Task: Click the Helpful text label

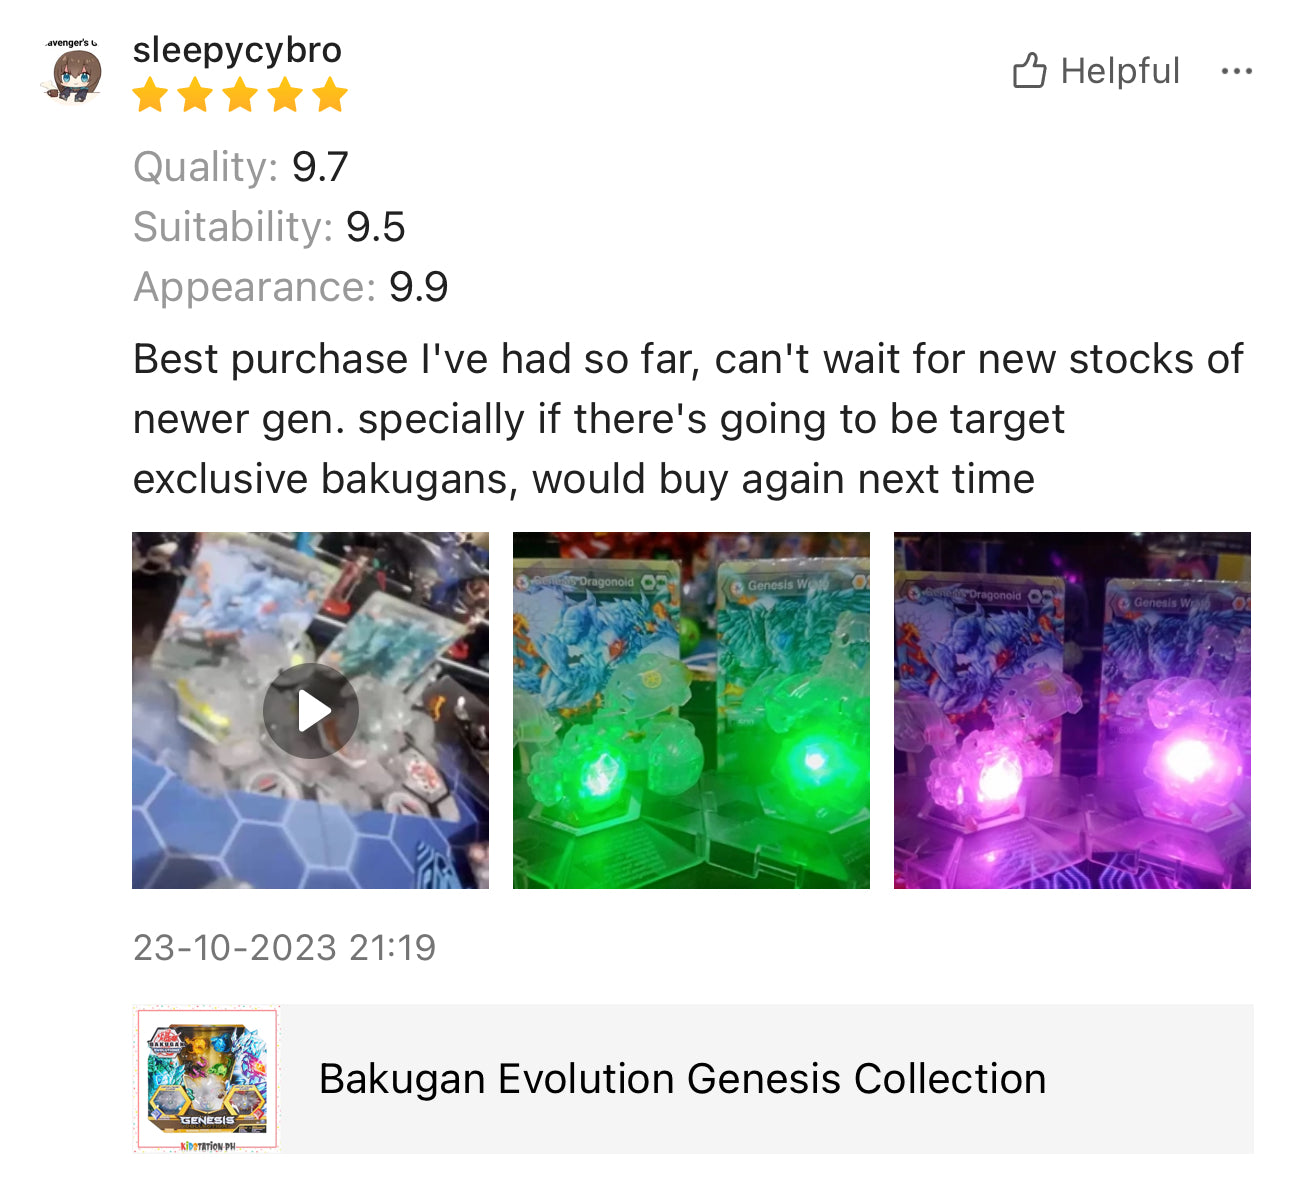Action: [x=1120, y=71]
